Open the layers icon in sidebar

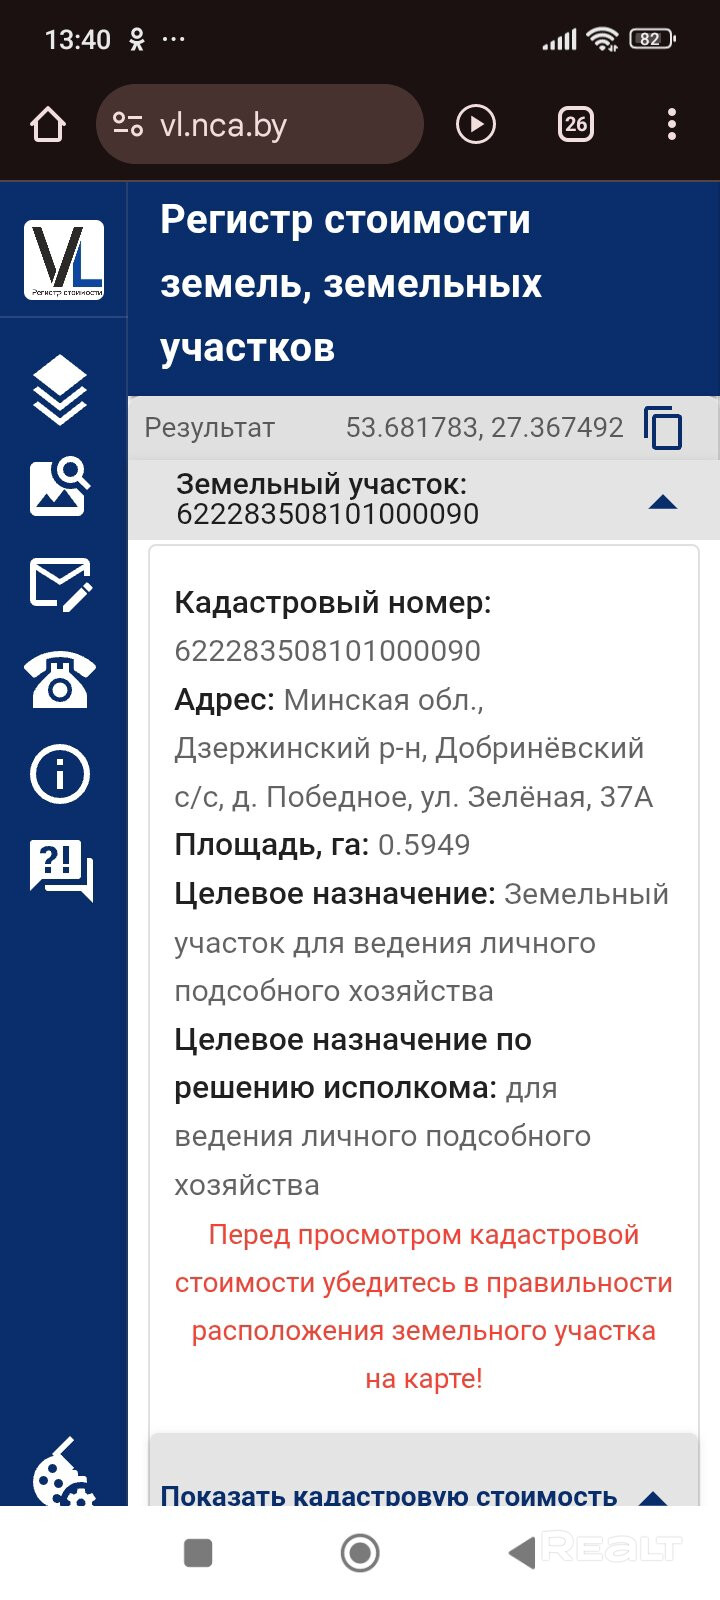click(60, 389)
